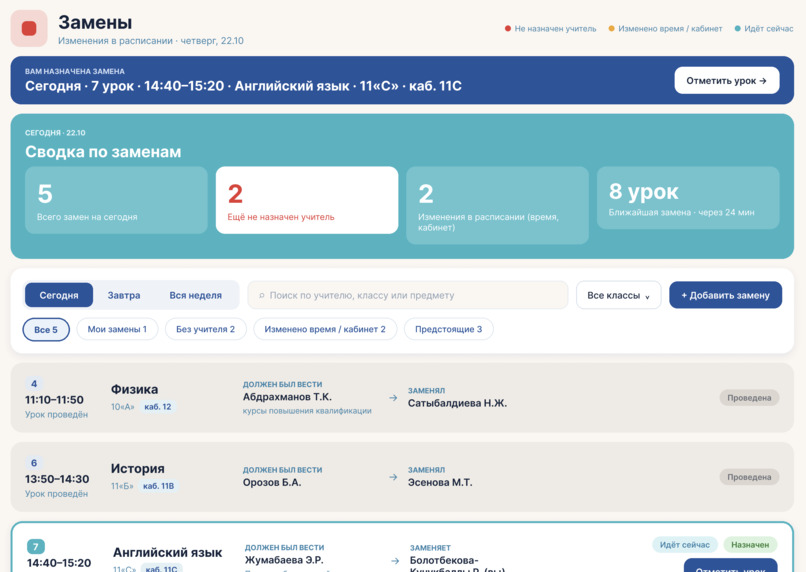This screenshot has height=572, width=806.
Task: Click arrow icon between Орозов and Эсенова
Action: (393, 477)
